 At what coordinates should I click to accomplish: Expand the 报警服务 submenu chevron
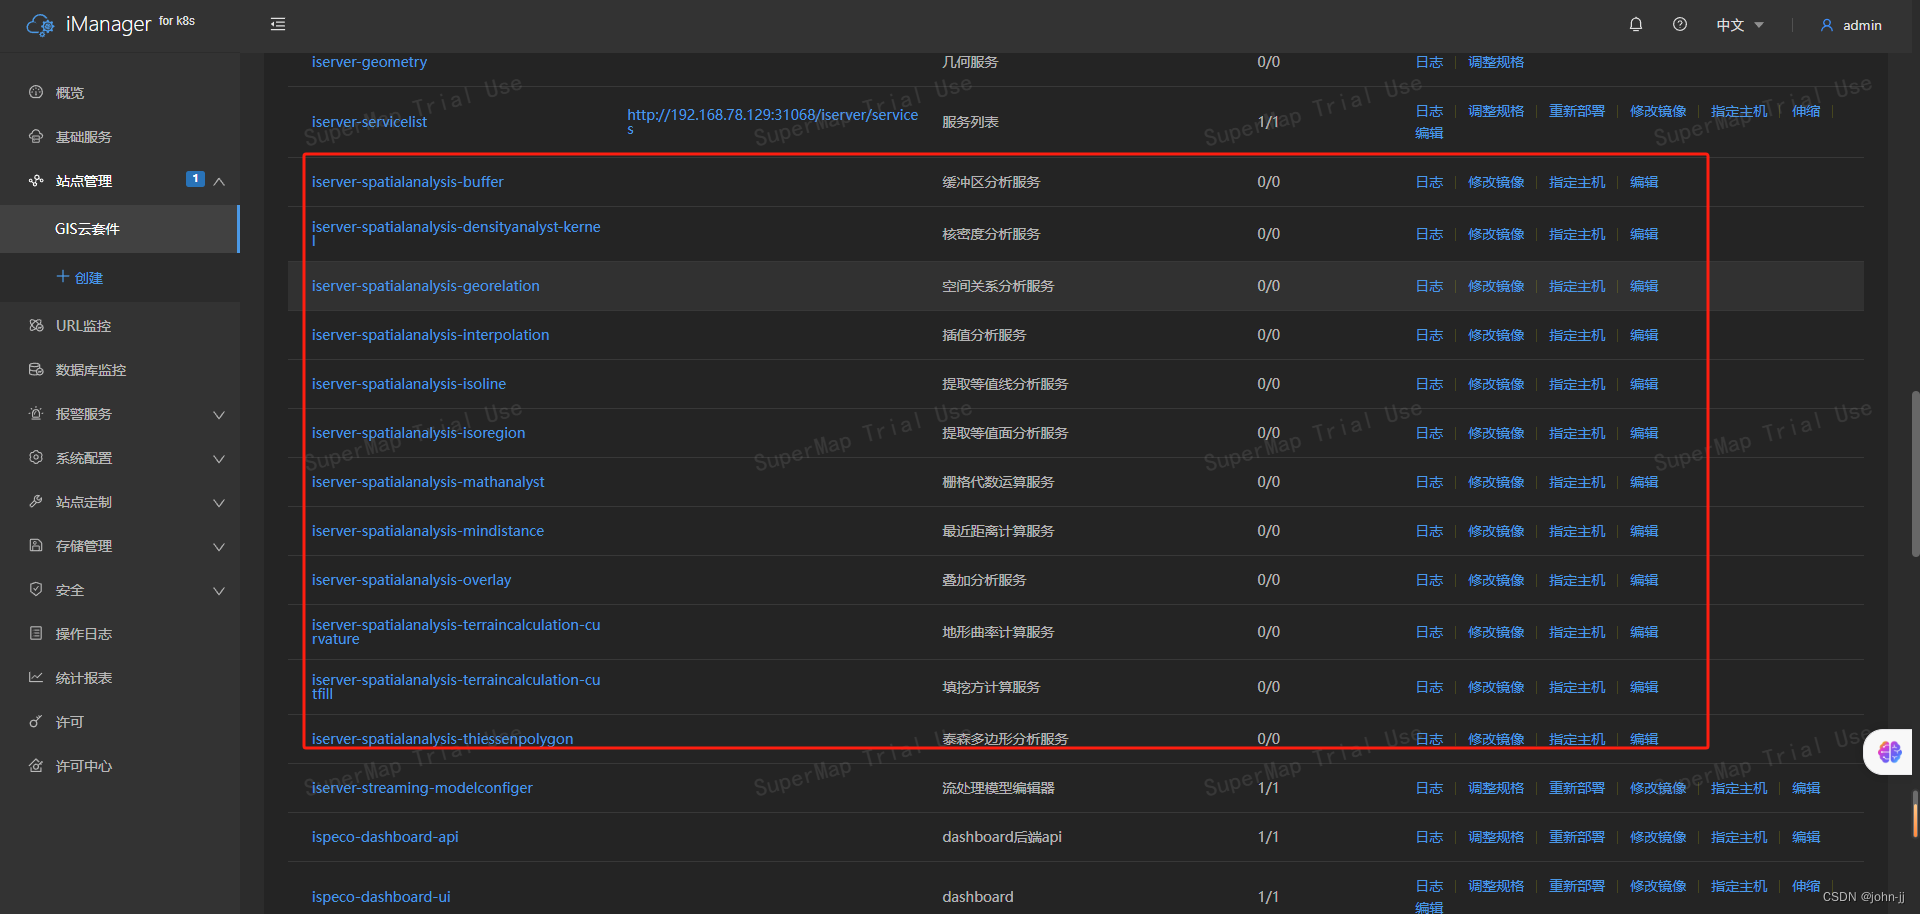pos(219,415)
